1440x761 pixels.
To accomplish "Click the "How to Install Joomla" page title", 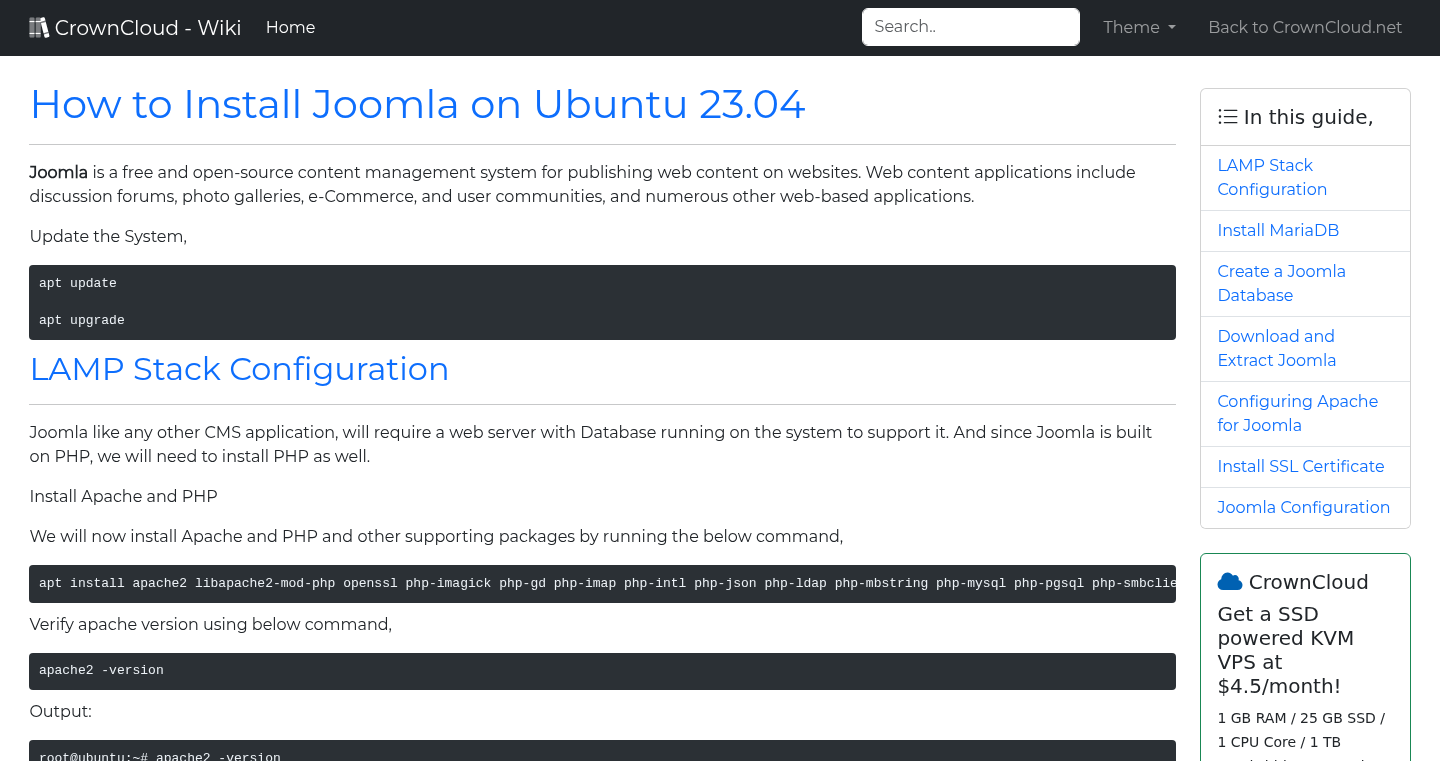I will pos(418,104).
